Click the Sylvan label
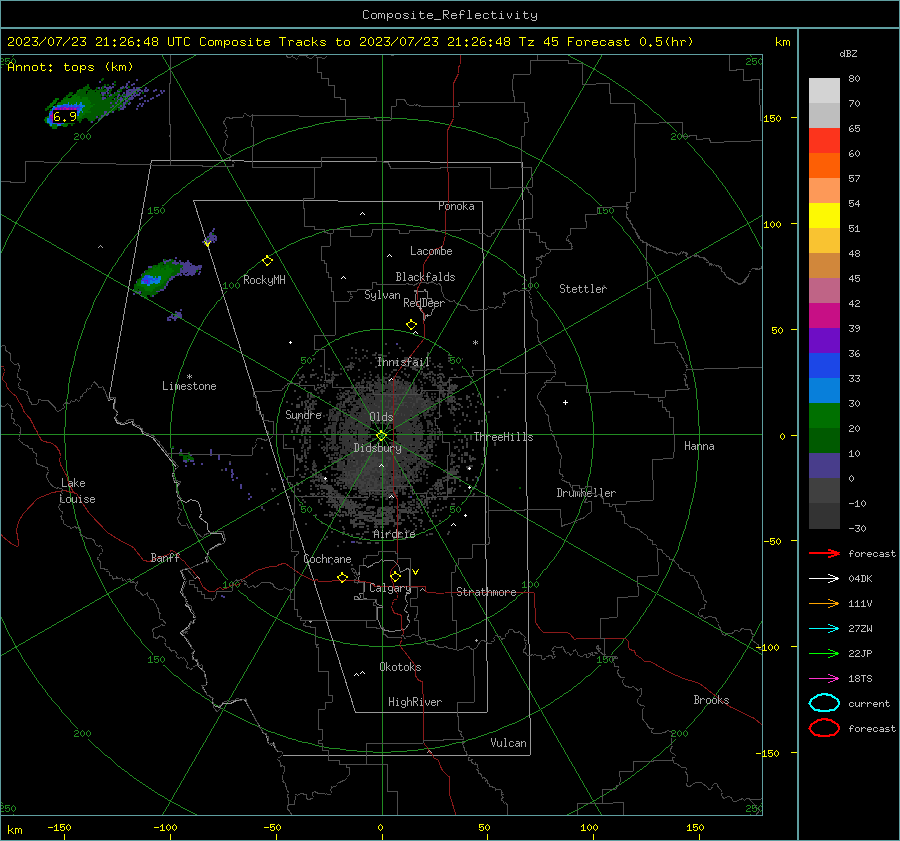 click(382, 295)
